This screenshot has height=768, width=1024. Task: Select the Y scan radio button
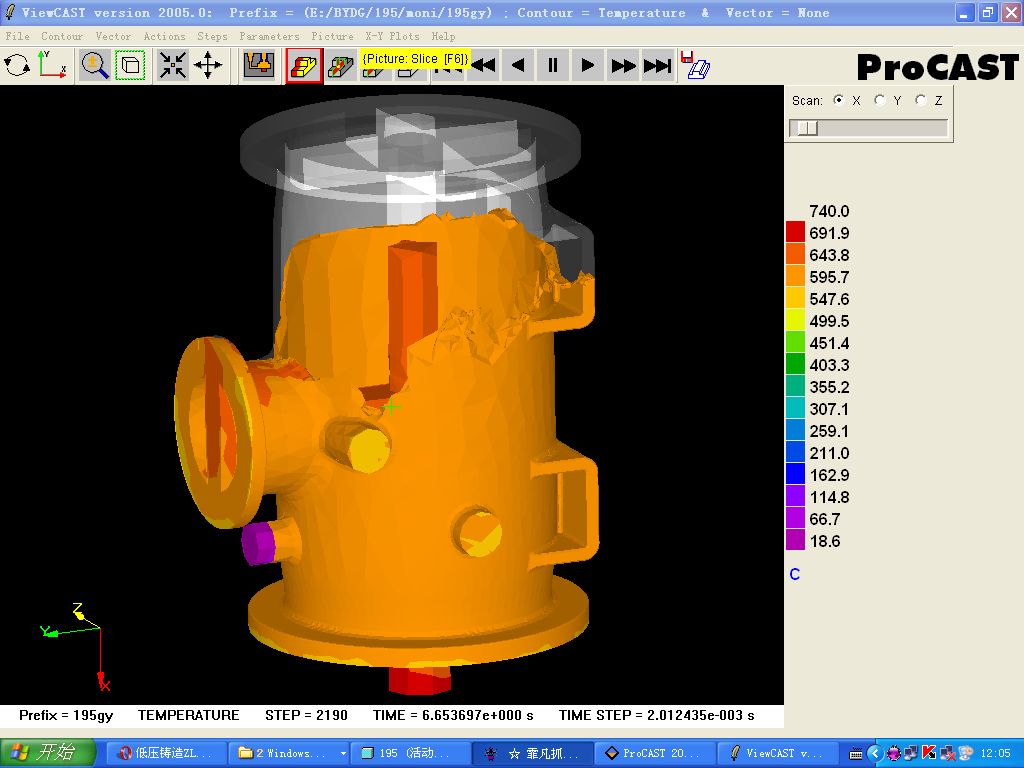tap(880, 100)
